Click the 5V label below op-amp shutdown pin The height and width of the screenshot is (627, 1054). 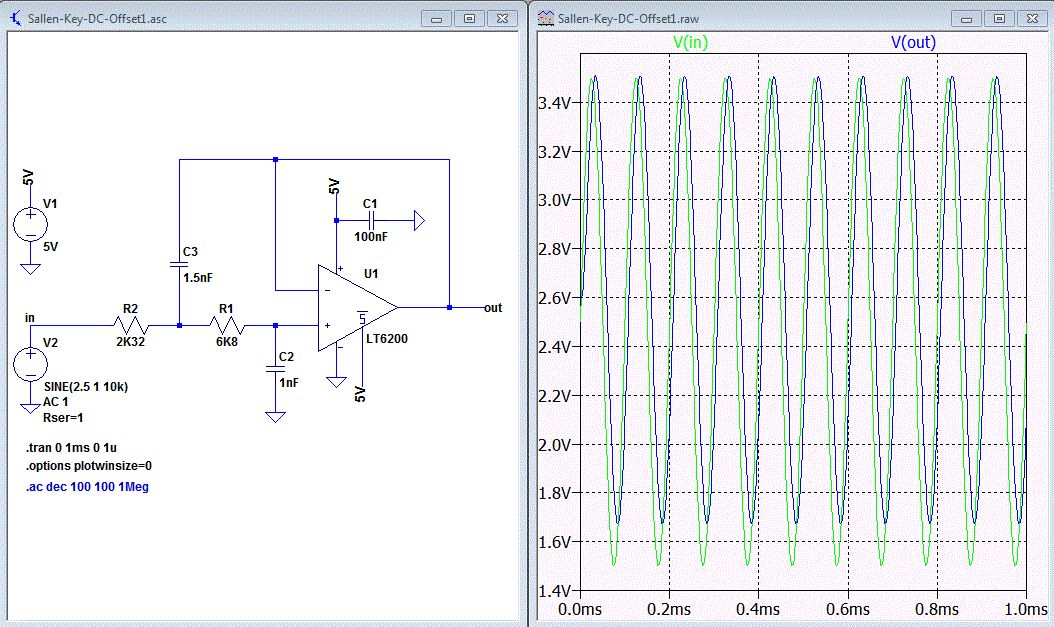click(360, 394)
